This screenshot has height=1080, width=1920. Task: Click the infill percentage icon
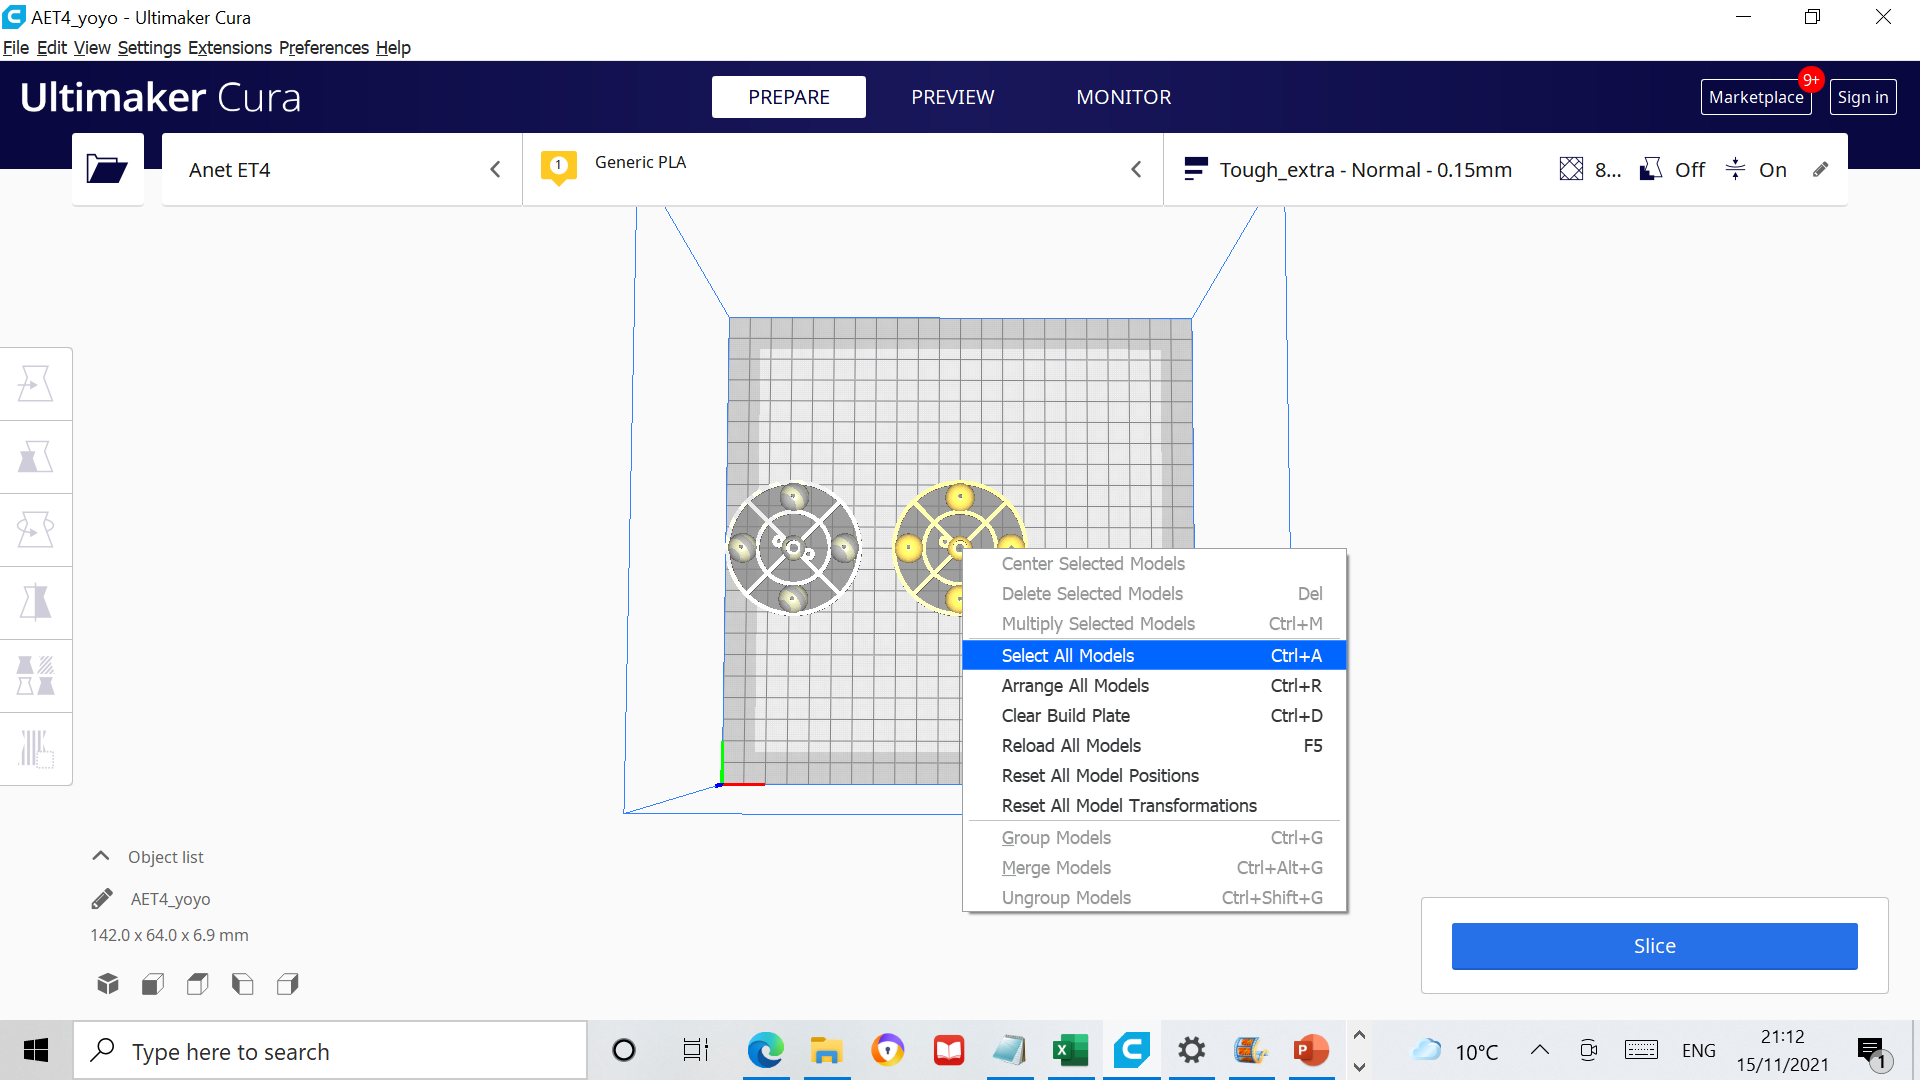[1571, 170]
